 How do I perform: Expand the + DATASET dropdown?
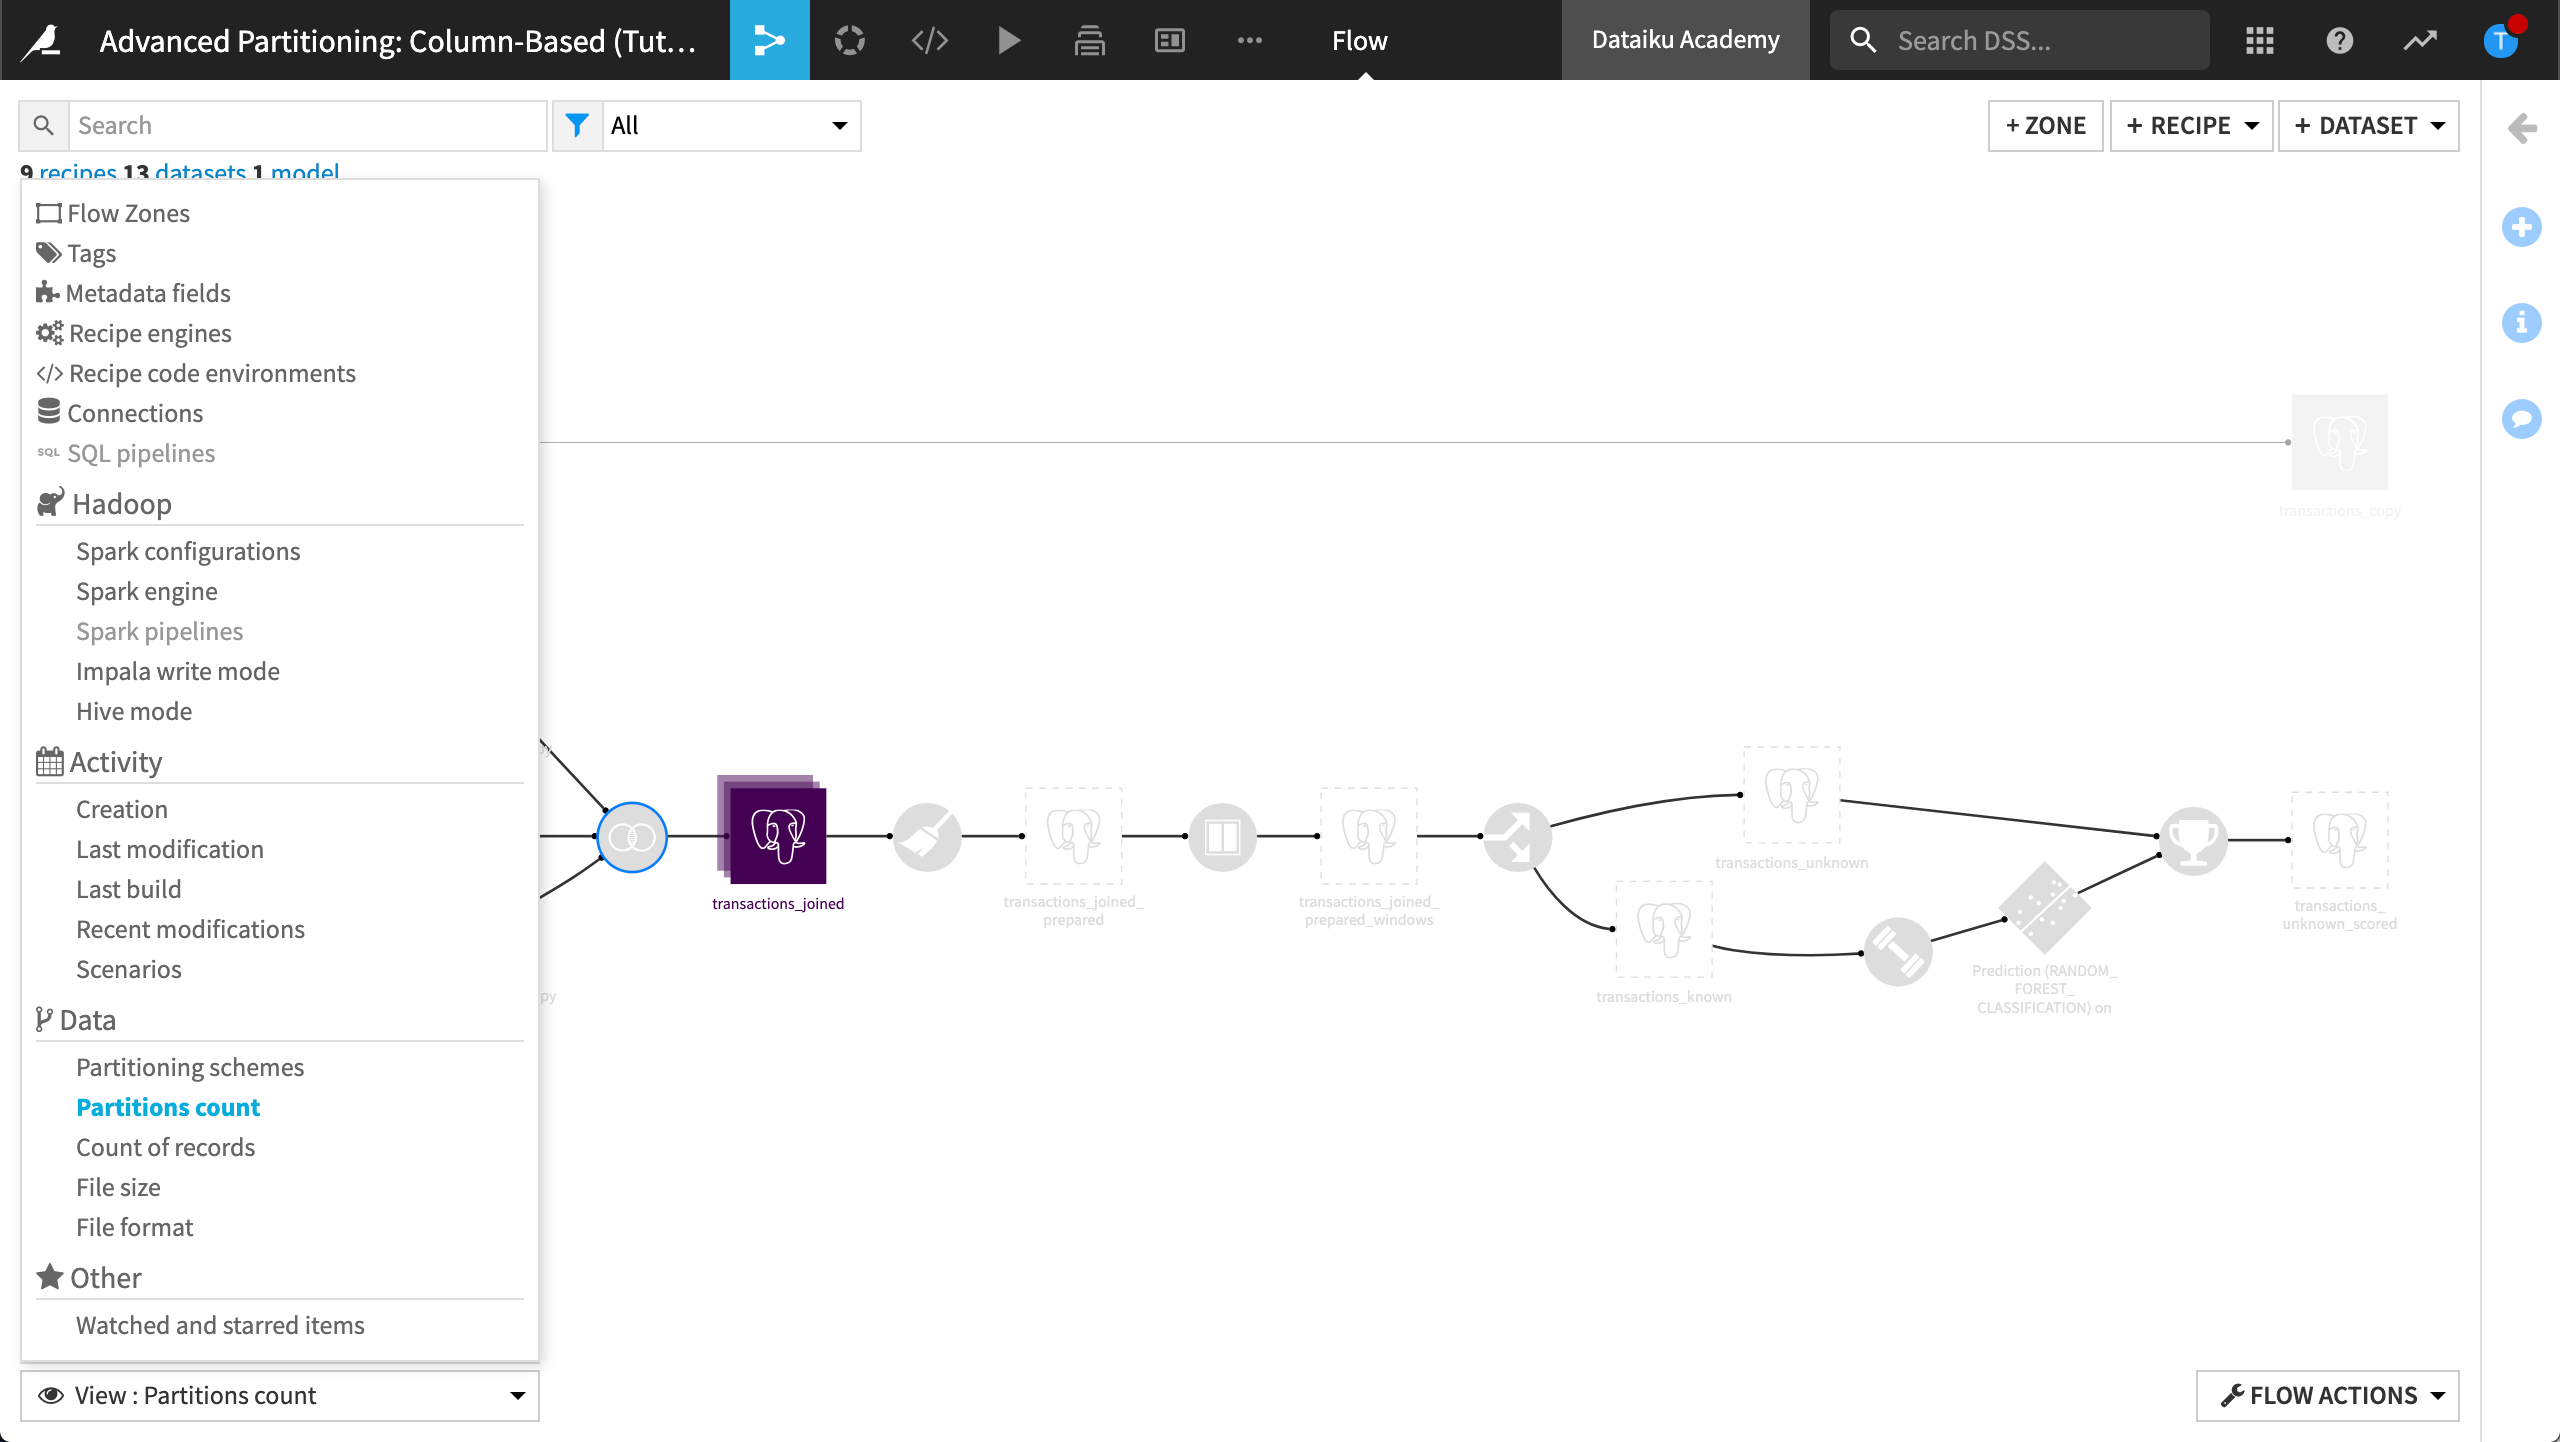point(2368,125)
